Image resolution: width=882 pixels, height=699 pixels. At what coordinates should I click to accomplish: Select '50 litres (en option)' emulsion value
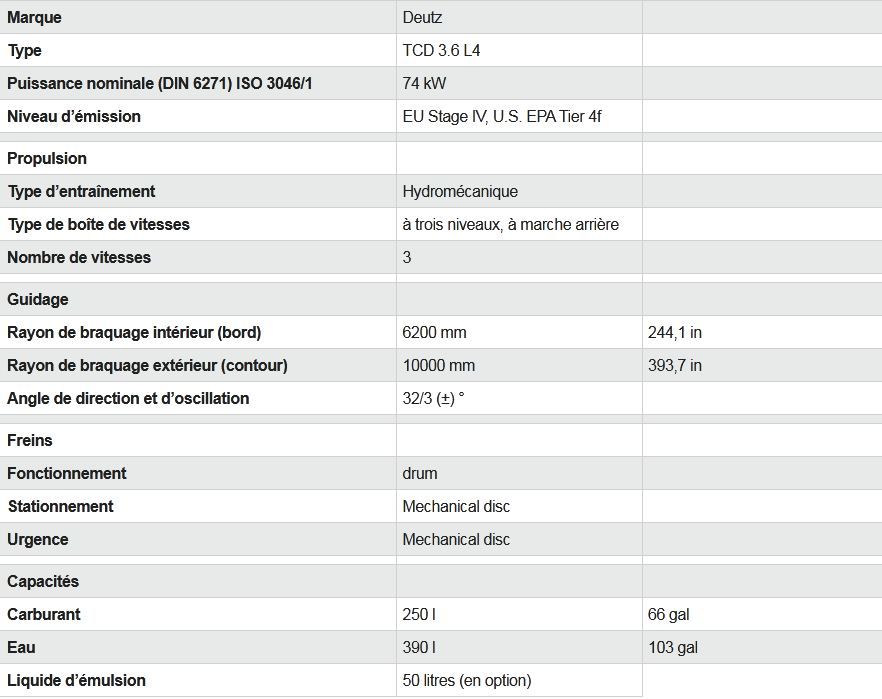[467, 680]
